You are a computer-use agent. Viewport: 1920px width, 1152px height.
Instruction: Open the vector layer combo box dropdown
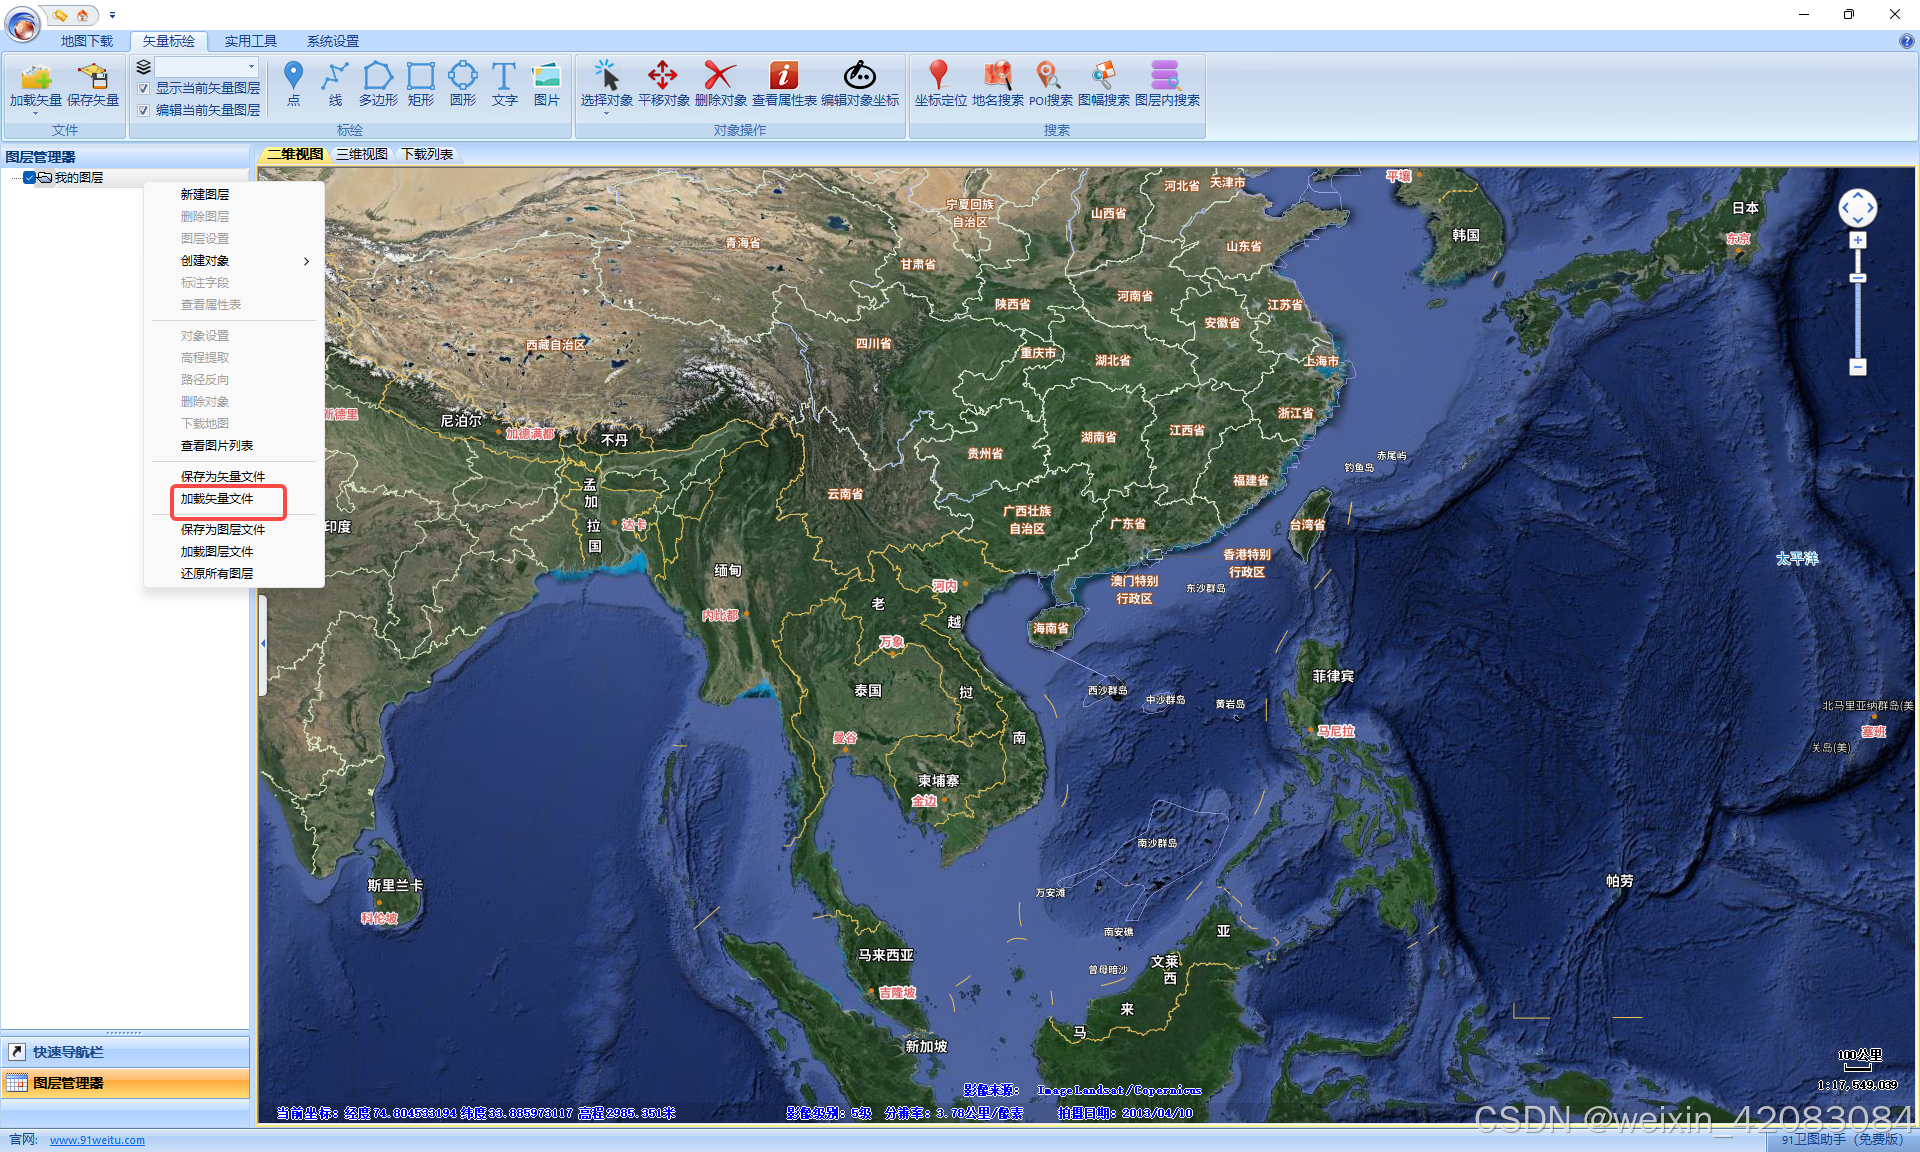(x=251, y=67)
